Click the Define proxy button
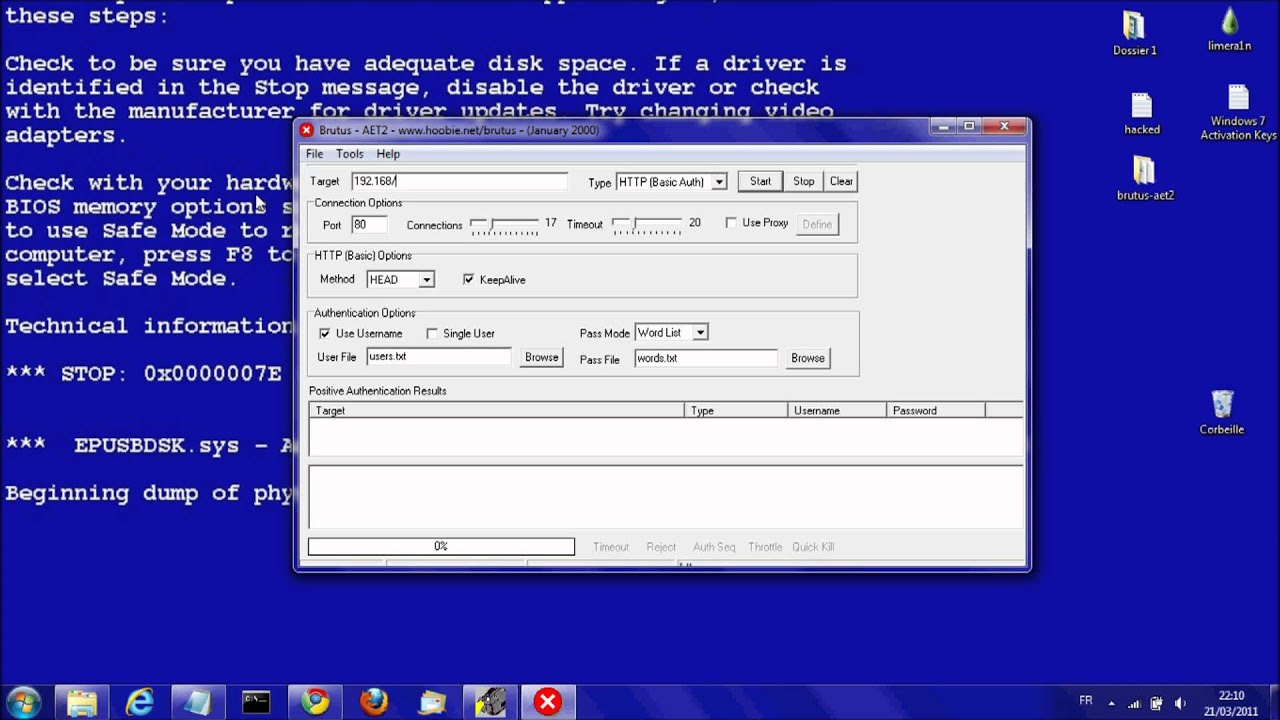The height and width of the screenshot is (720, 1280). coord(817,224)
